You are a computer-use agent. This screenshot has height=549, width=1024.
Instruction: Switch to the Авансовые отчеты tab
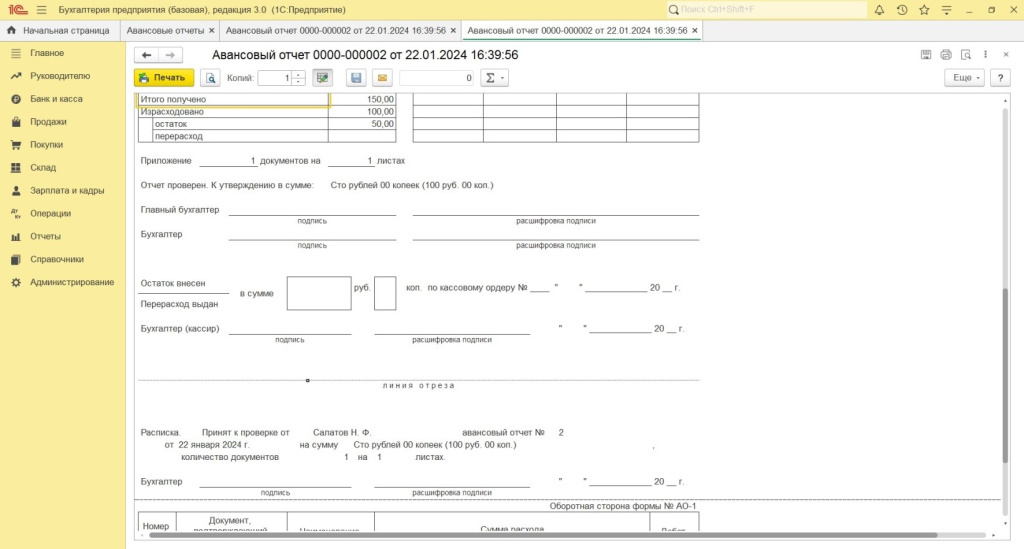coord(165,31)
